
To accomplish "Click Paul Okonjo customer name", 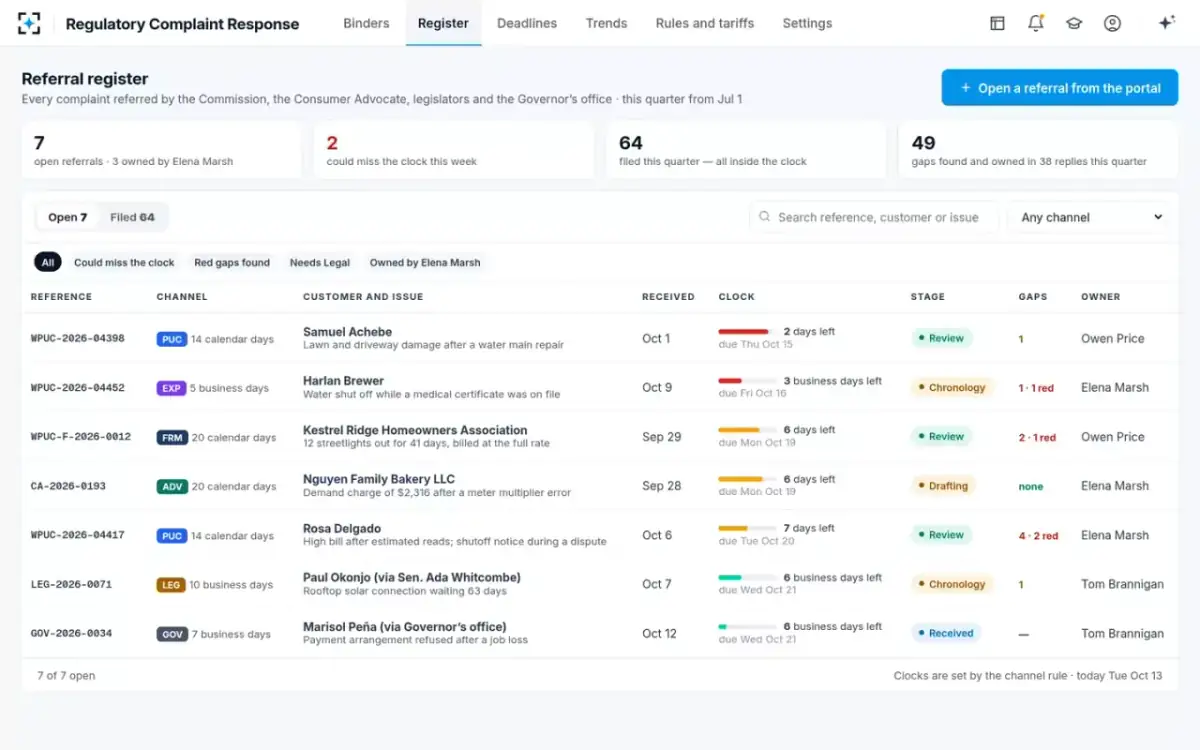I will tap(412, 578).
